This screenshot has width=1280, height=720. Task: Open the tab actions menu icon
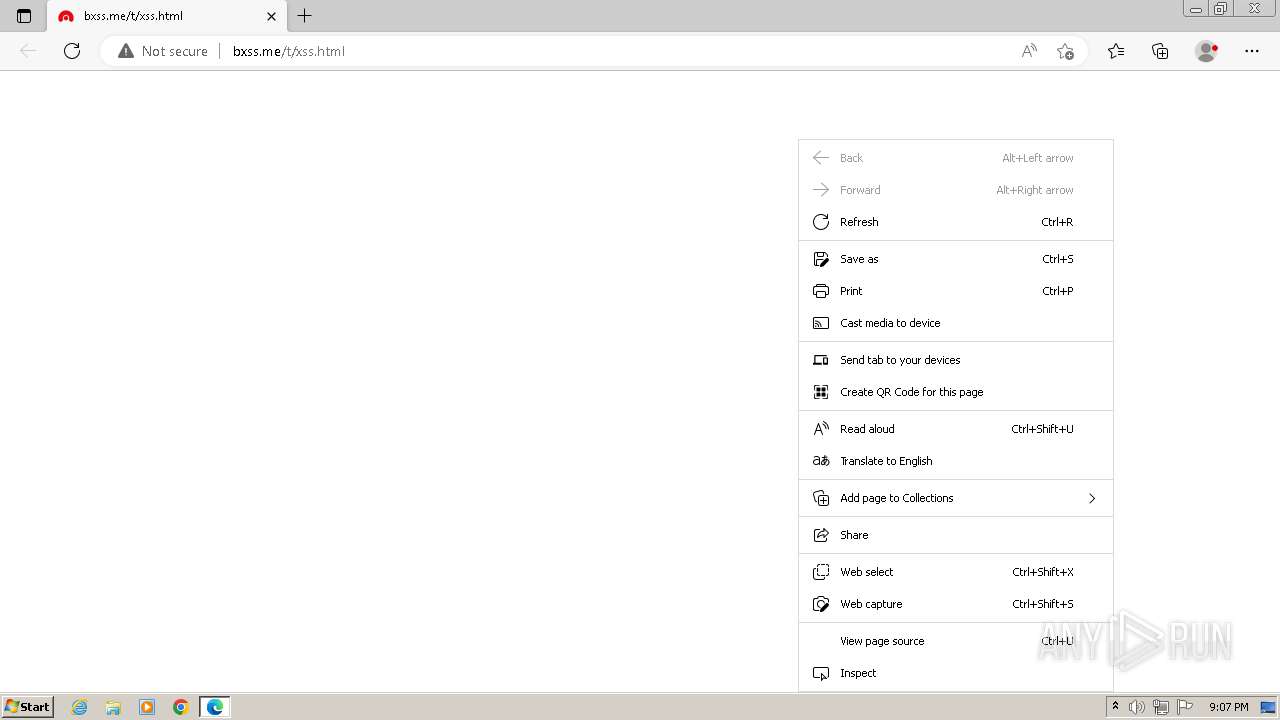(x=24, y=16)
